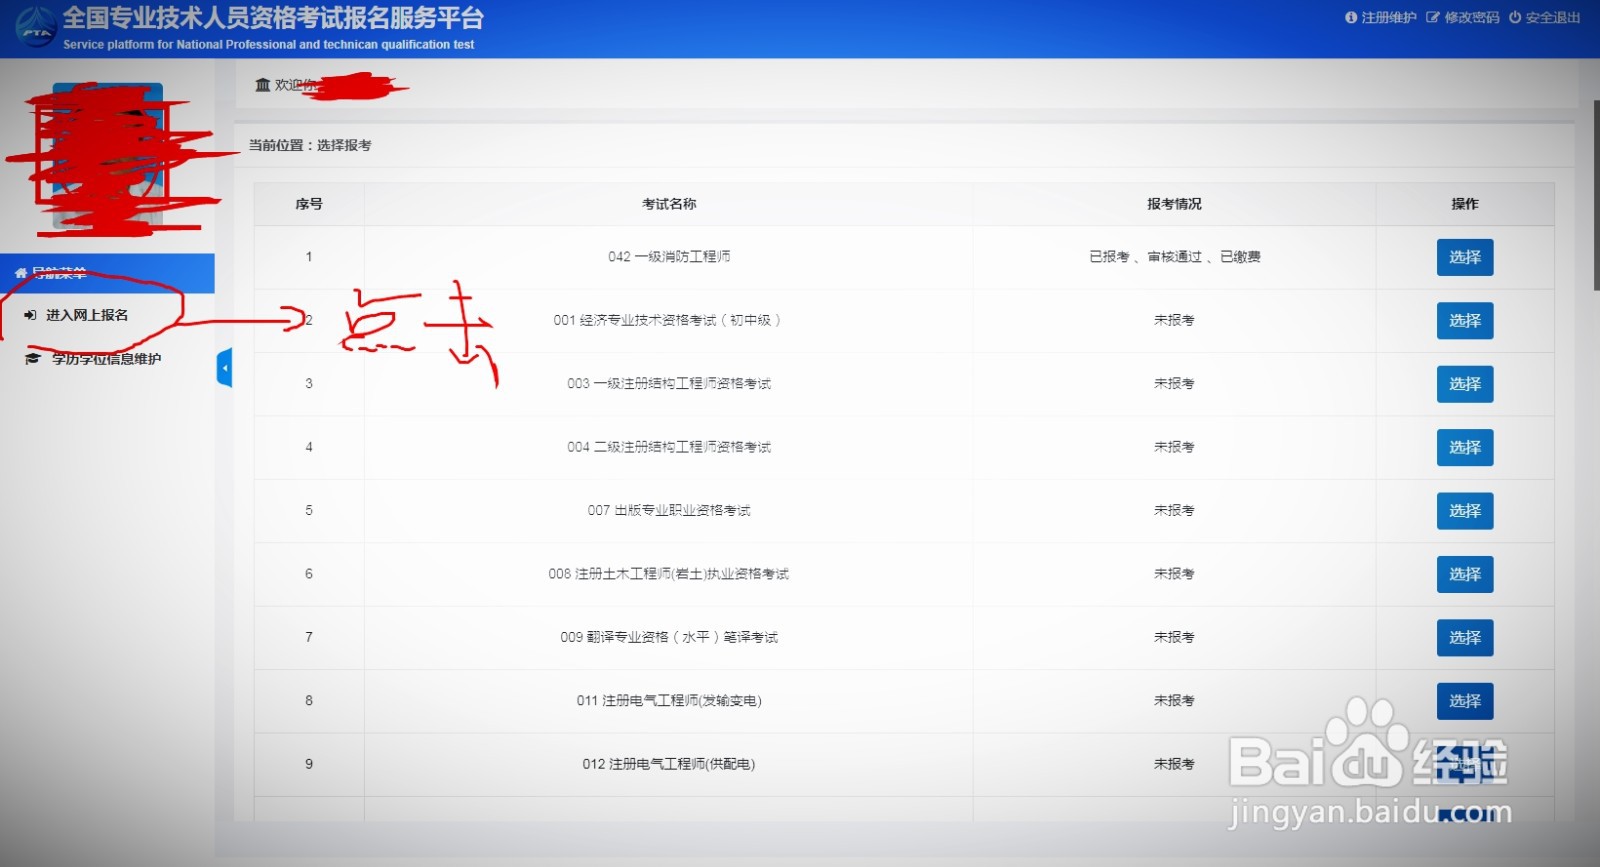The image size is (1600, 867).
Task: Open 学历学位信息维护 sidebar item
Action: coord(106,359)
